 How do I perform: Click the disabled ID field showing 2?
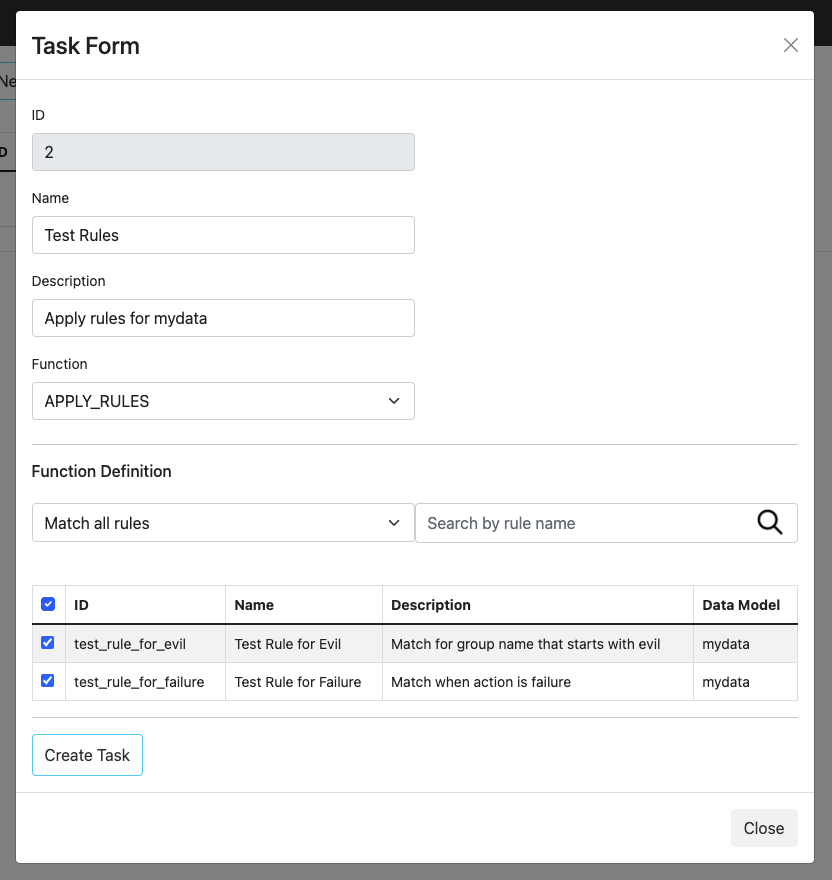point(223,152)
